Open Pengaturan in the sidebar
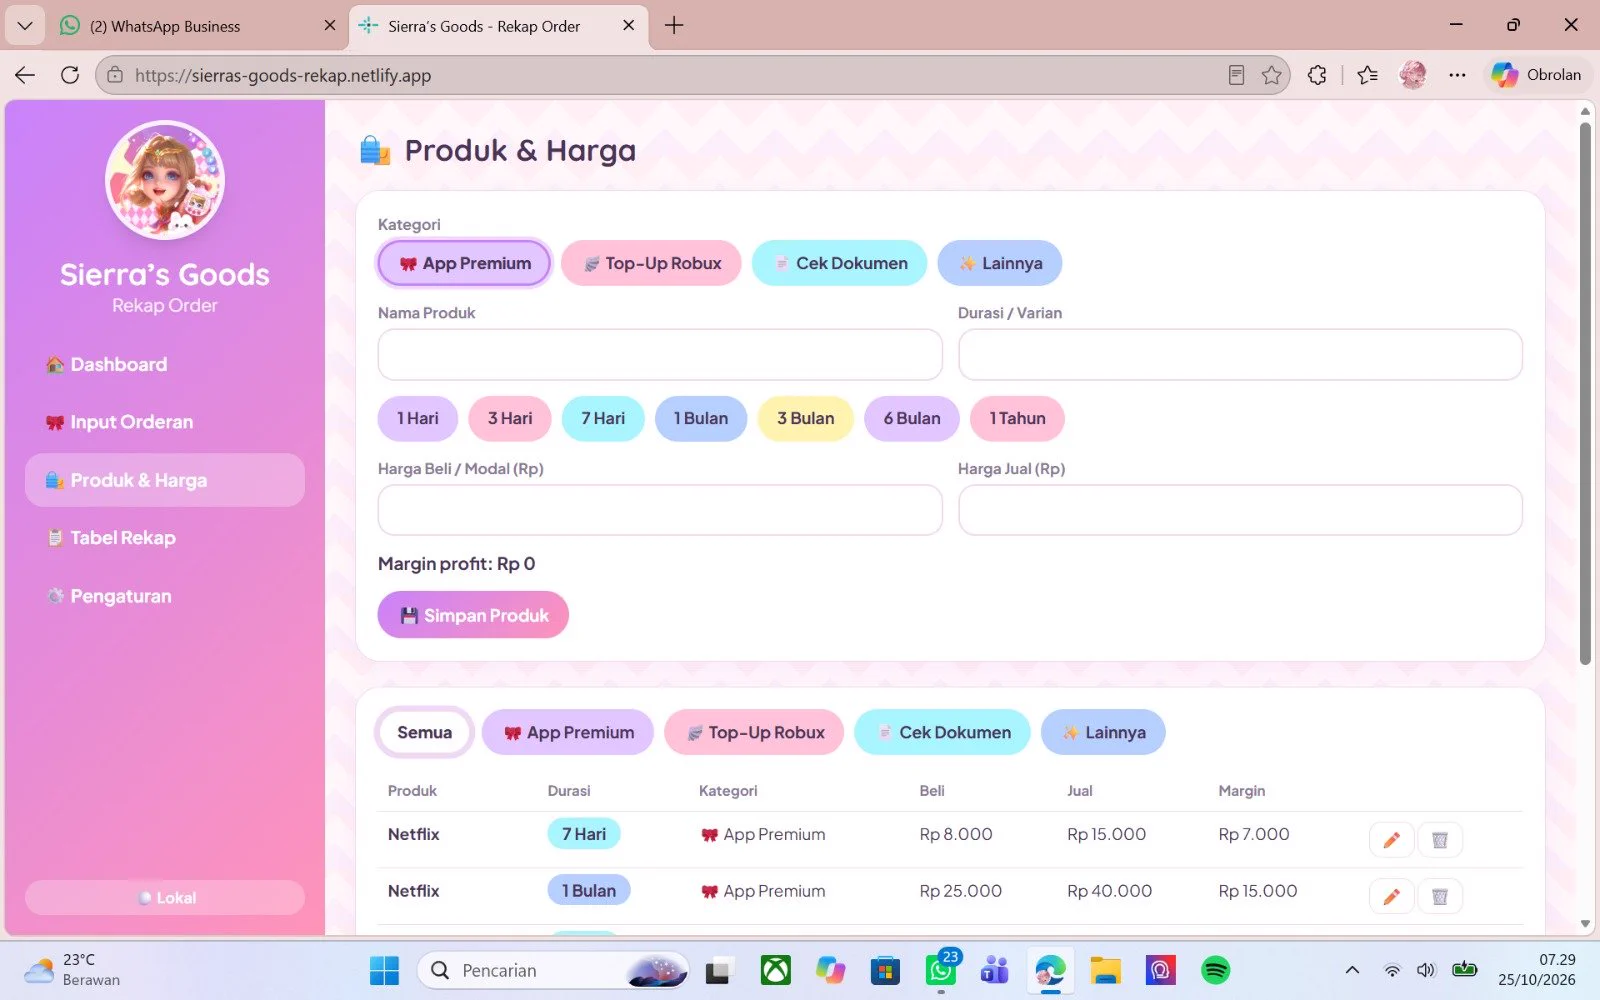 (x=165, y=596)
